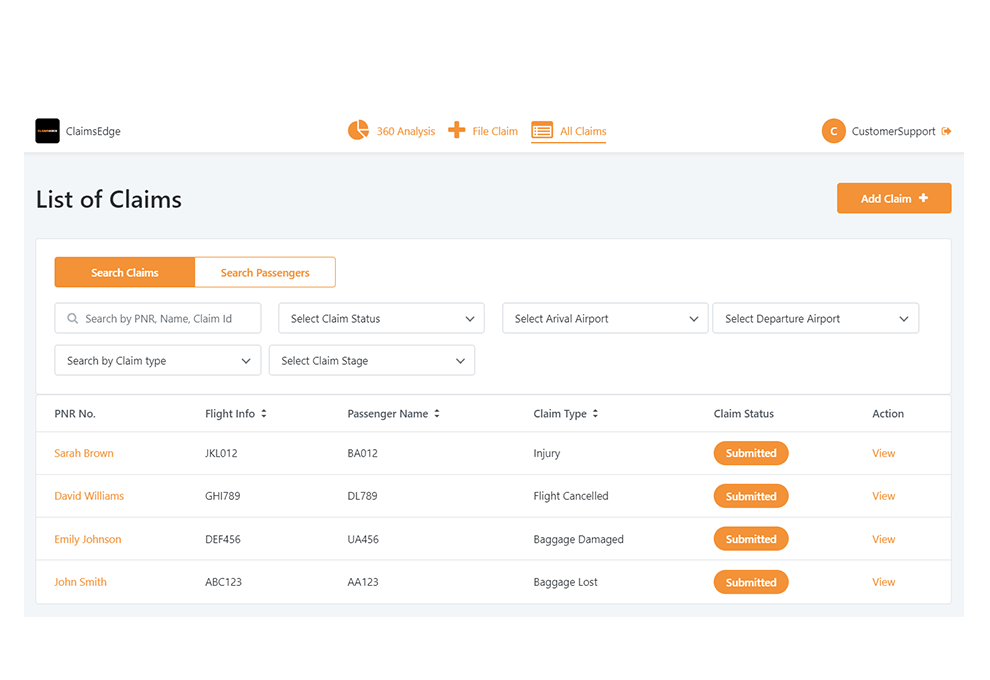Image resolution: width=990 pixels, height=680 pixels.
Task: Click the All Claims list icon
Action: [542, 130]
